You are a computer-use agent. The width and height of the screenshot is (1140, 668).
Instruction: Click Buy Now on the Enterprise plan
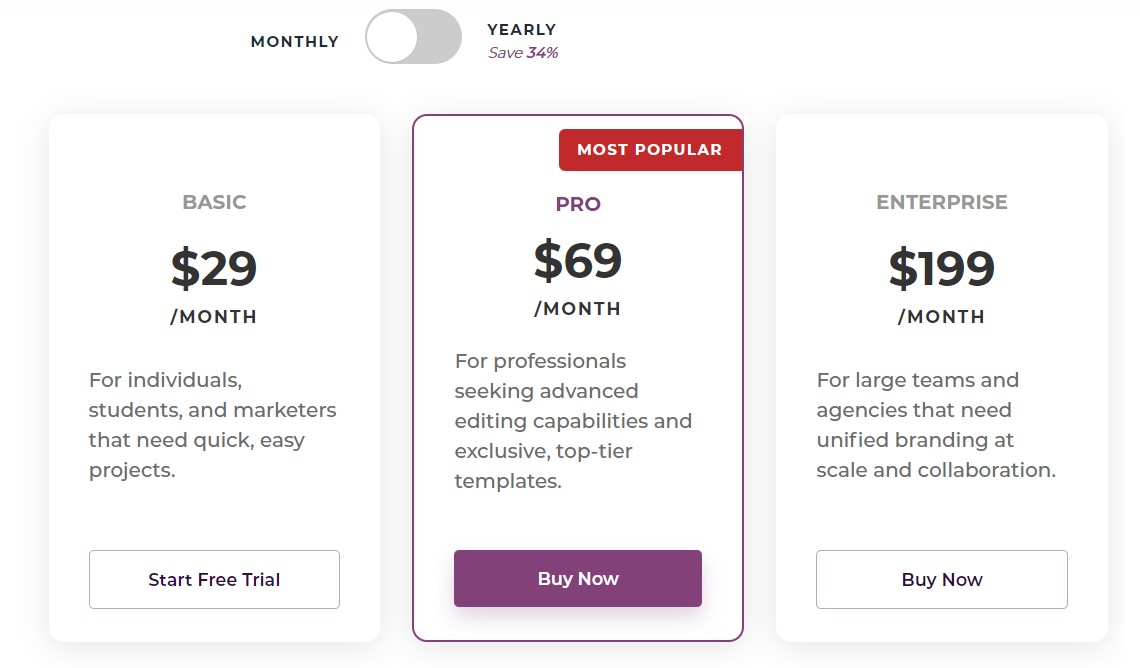click(941, 579)
